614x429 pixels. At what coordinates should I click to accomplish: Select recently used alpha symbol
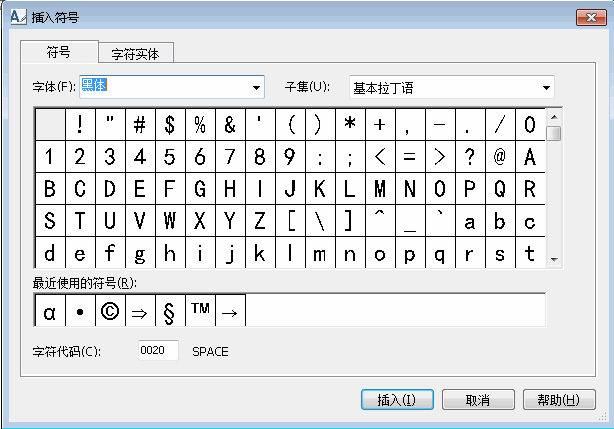point(50,312)
